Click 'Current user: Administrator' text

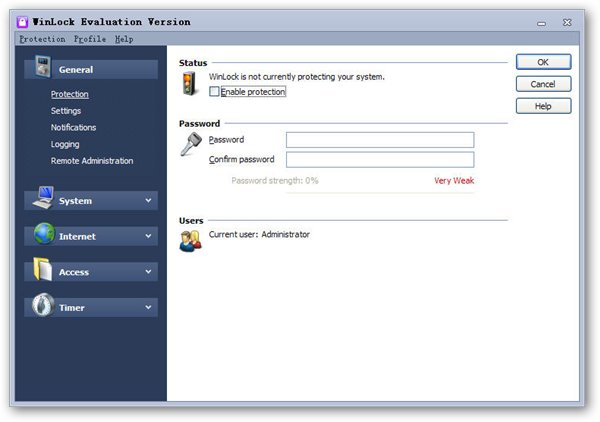(259, 234)
